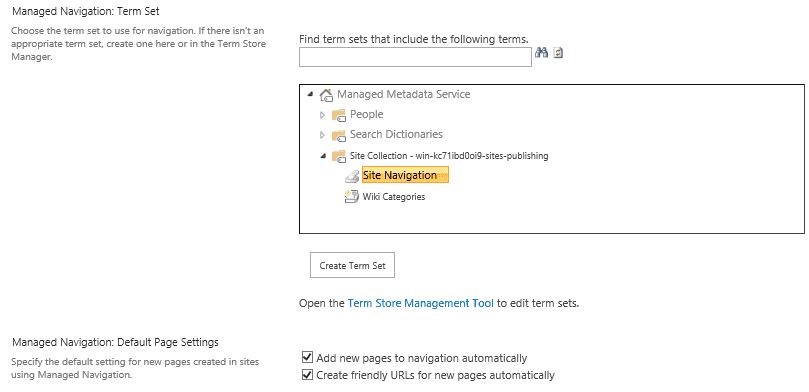Collapse the Managed Metadata Service node
This screenshot has width=809, height=392.
tap(310, 94)
